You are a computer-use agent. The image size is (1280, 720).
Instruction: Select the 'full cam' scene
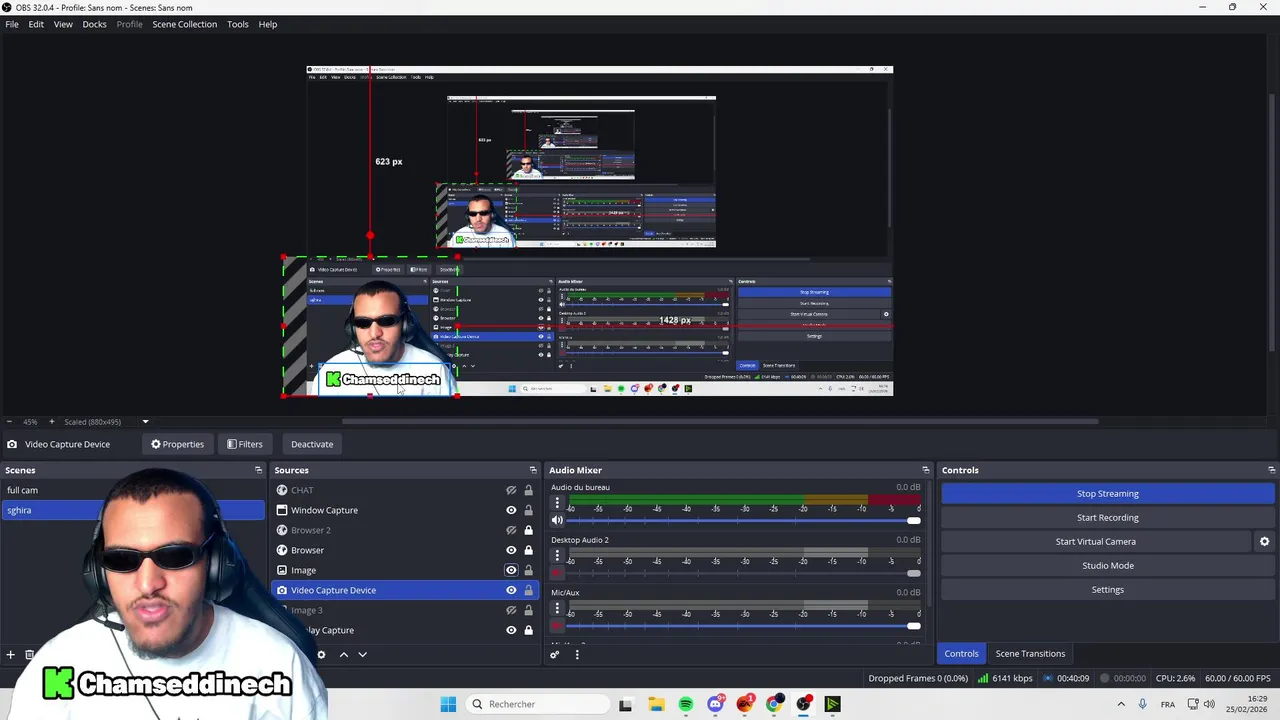click(133, 490)
